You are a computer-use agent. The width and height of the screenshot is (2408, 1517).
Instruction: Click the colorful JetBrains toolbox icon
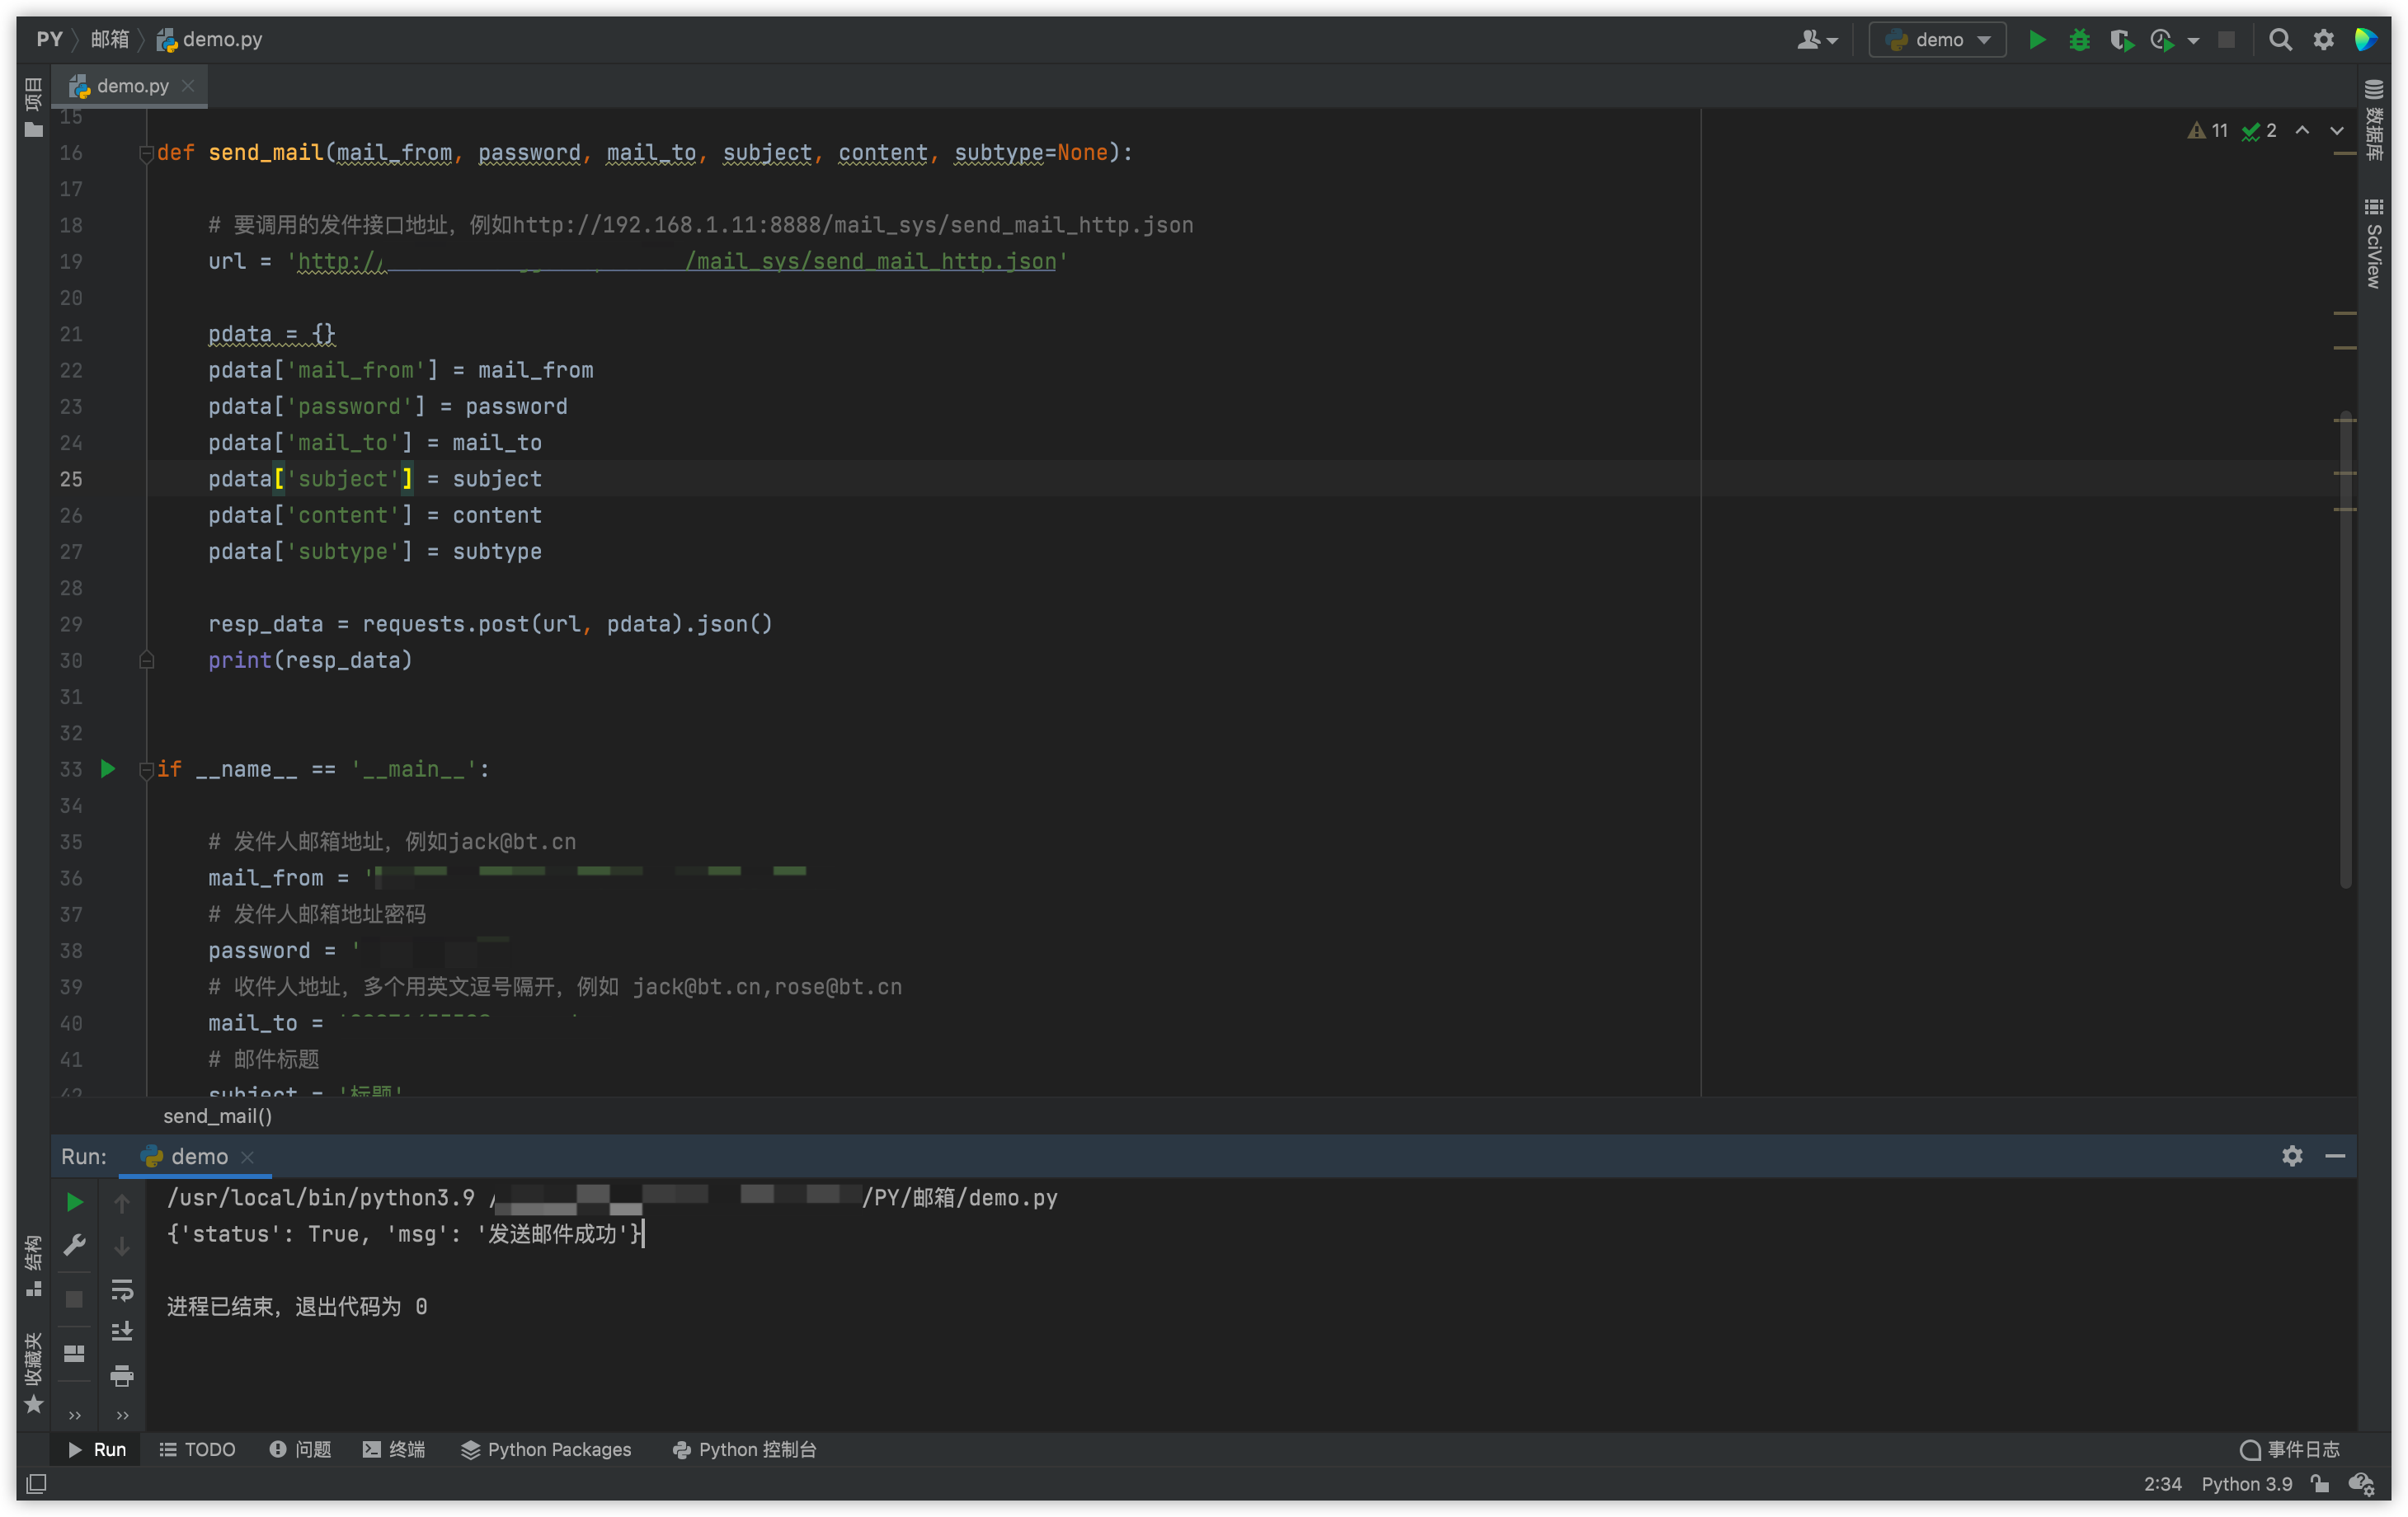2365,40
